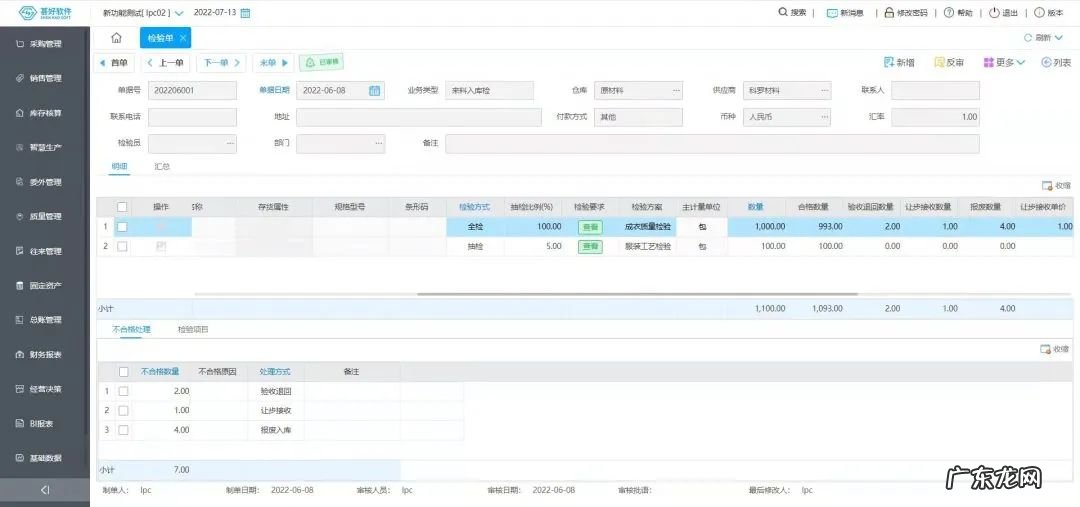
Task: Open the login date calendar icon
Action: click(246, 13)
